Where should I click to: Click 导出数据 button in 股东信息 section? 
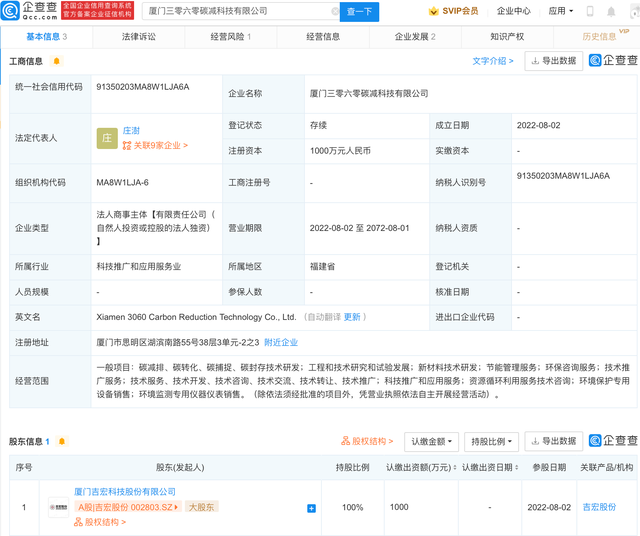pyautogui.click(x=553, y=441)
